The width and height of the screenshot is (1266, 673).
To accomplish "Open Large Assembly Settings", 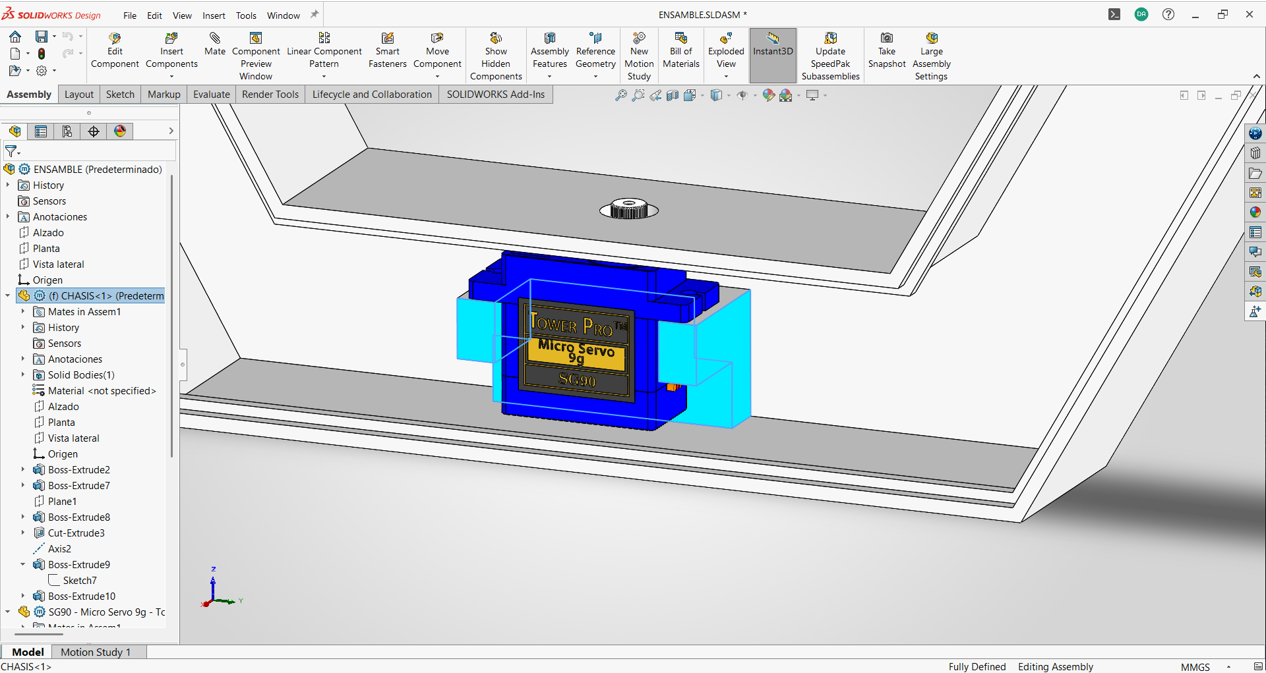I will [931, 56].
